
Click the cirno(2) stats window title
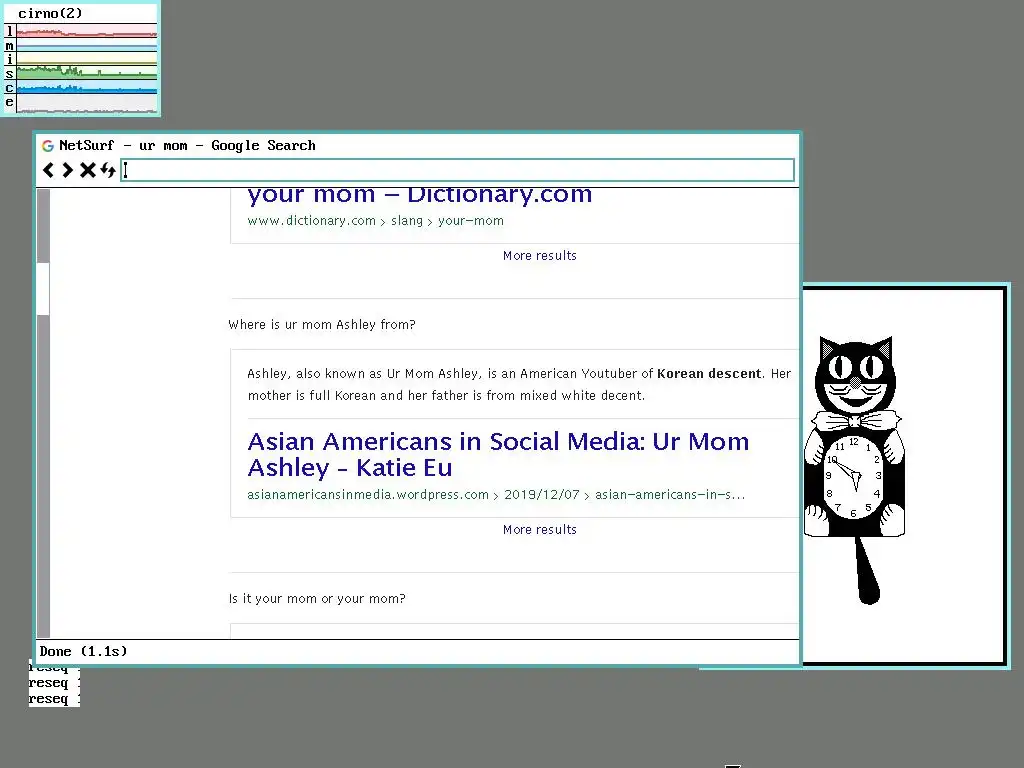pos(50,13)
